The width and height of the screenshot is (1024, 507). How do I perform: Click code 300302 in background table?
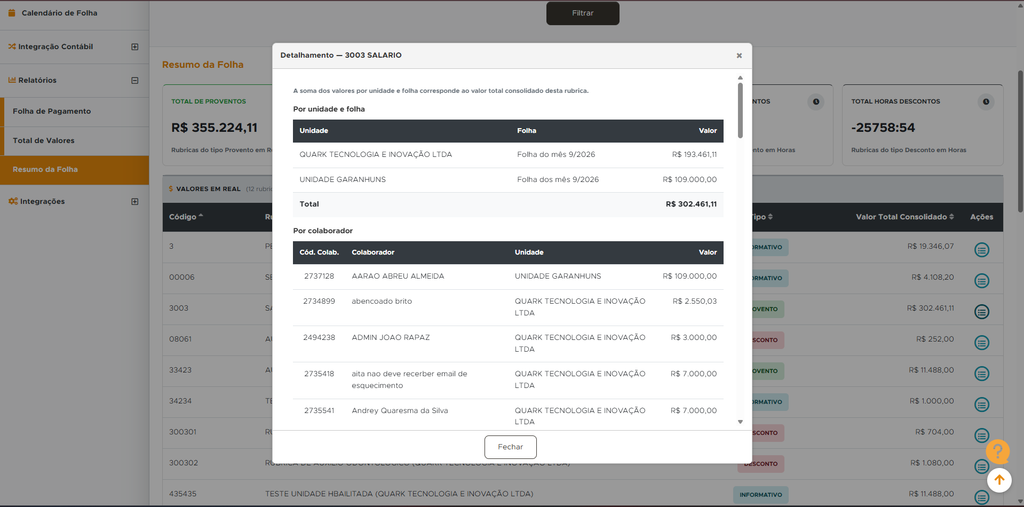coord(183,463)
